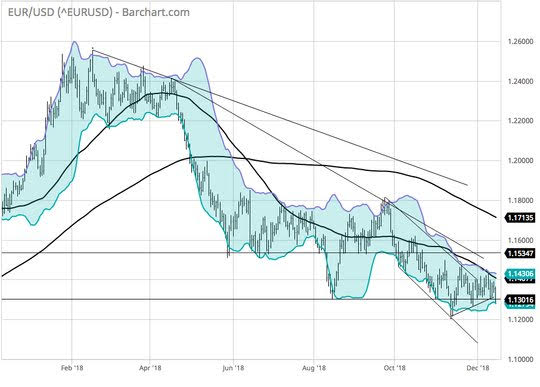Click the 1.24000 price axis tick
Image resolution: width=540 pixels, height=387 pixels.
pos(520,82)
